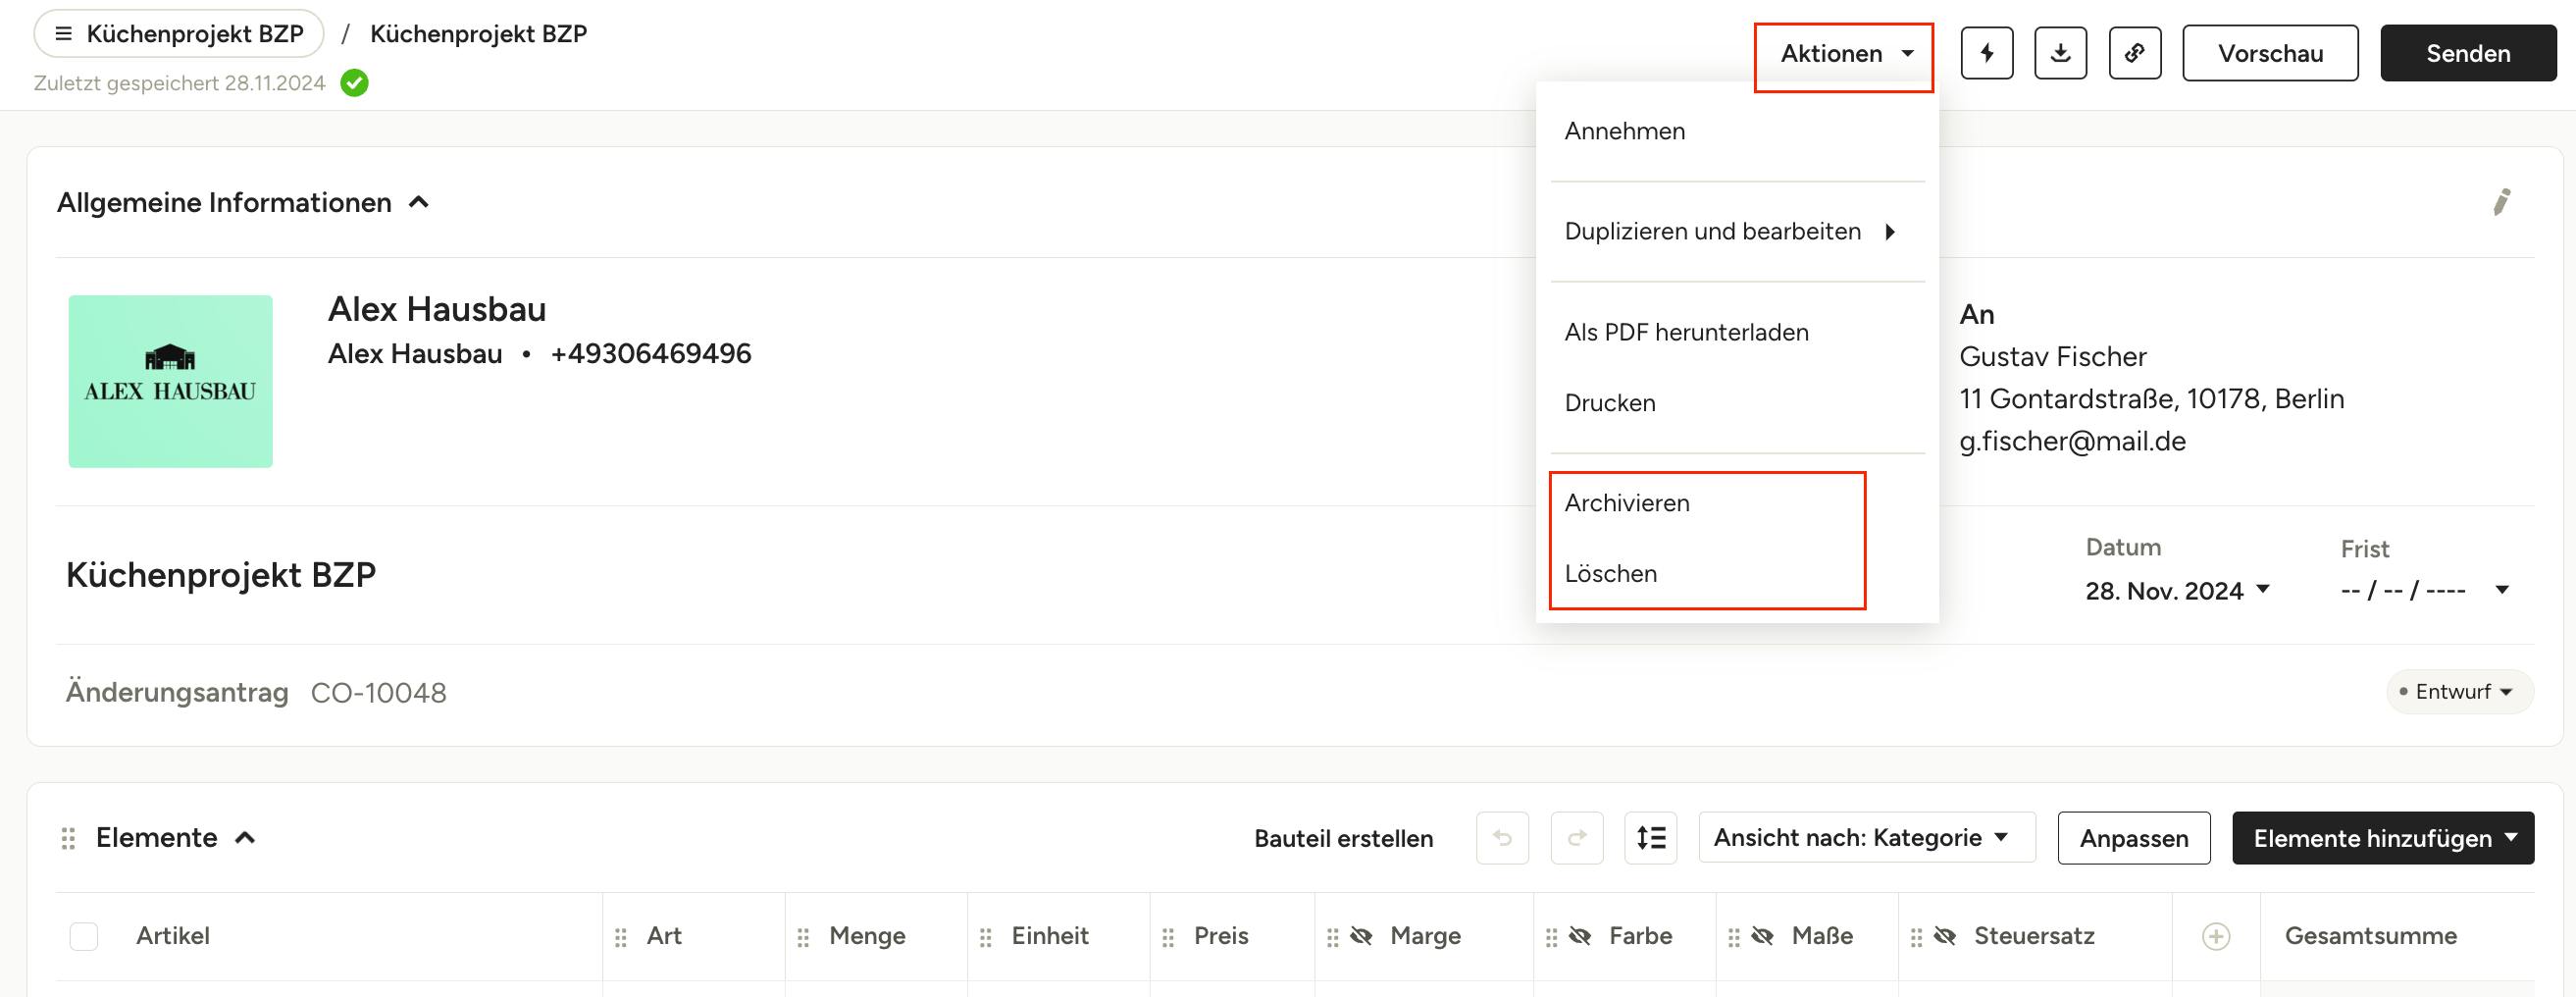Screen dimensions: 2576x997
Task: Click the Küchenprojekt BZP title field
Action: 221,576
